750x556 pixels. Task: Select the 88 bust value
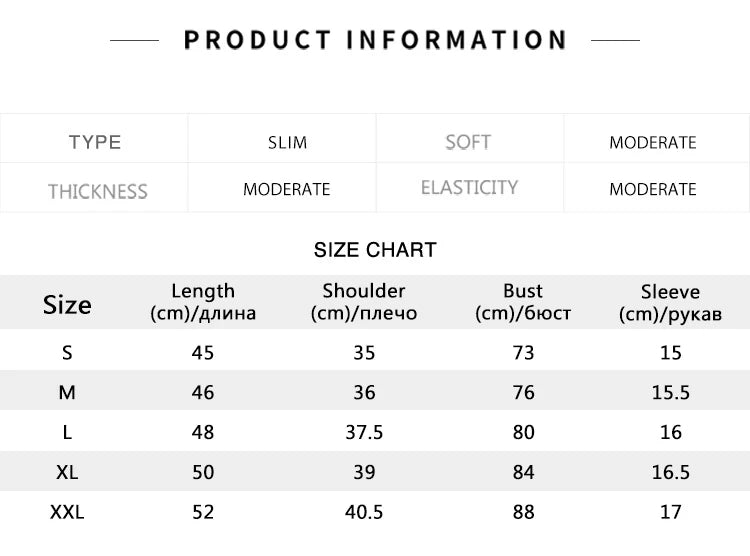pos(523,512)
